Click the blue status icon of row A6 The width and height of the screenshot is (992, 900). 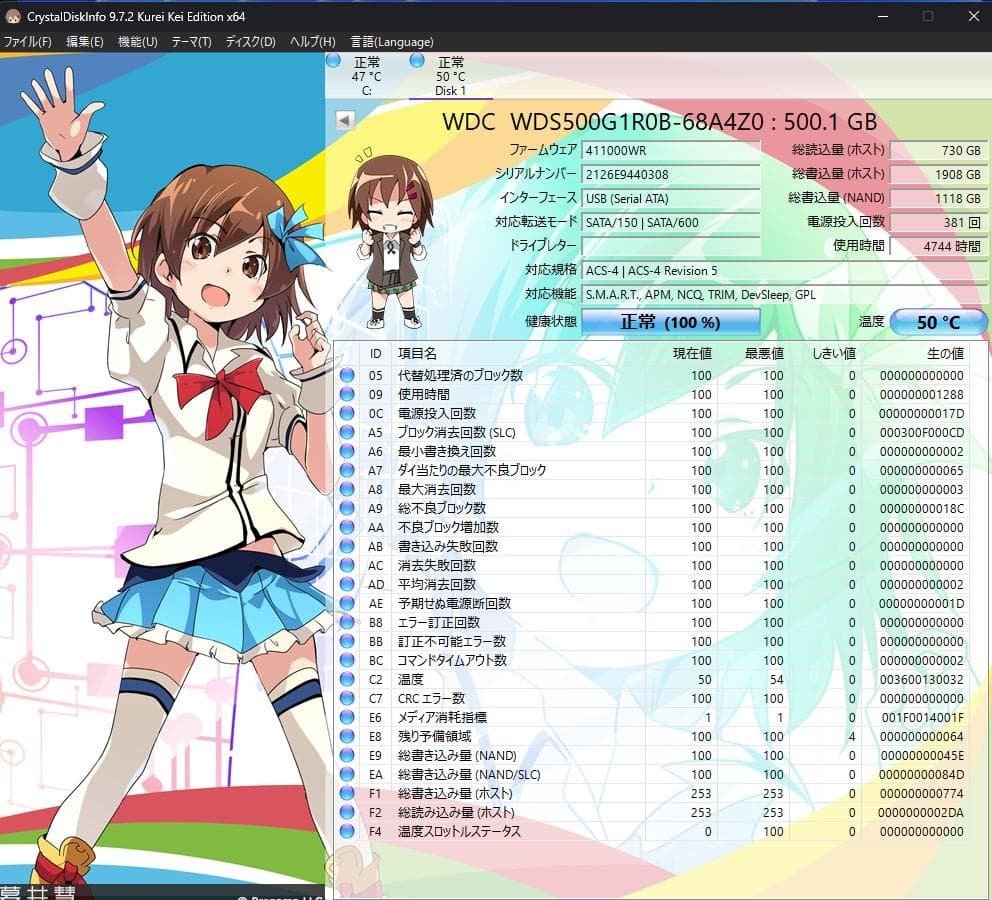point(347,451)
